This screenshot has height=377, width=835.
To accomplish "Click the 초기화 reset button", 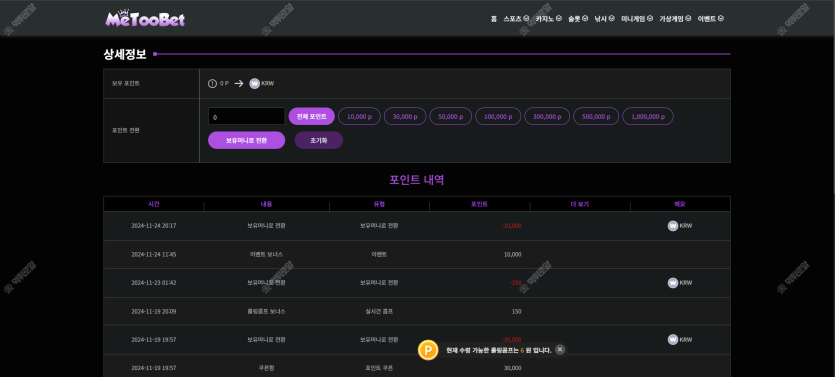I will tap(318, 140).
